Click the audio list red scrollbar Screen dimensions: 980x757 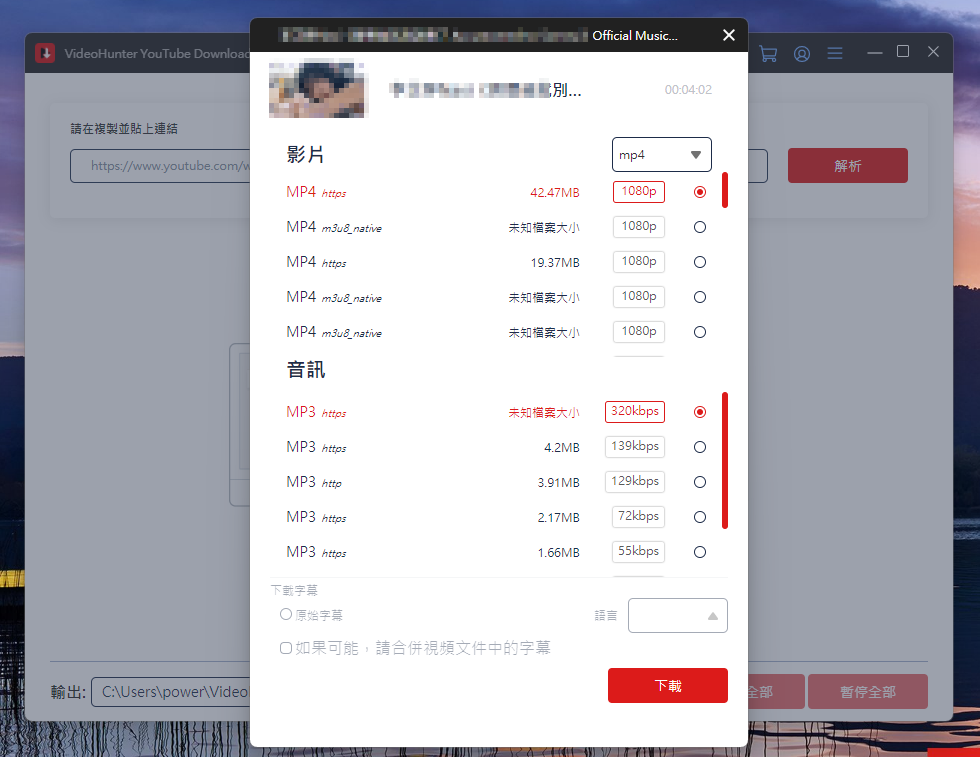click(x=724, y=460)
